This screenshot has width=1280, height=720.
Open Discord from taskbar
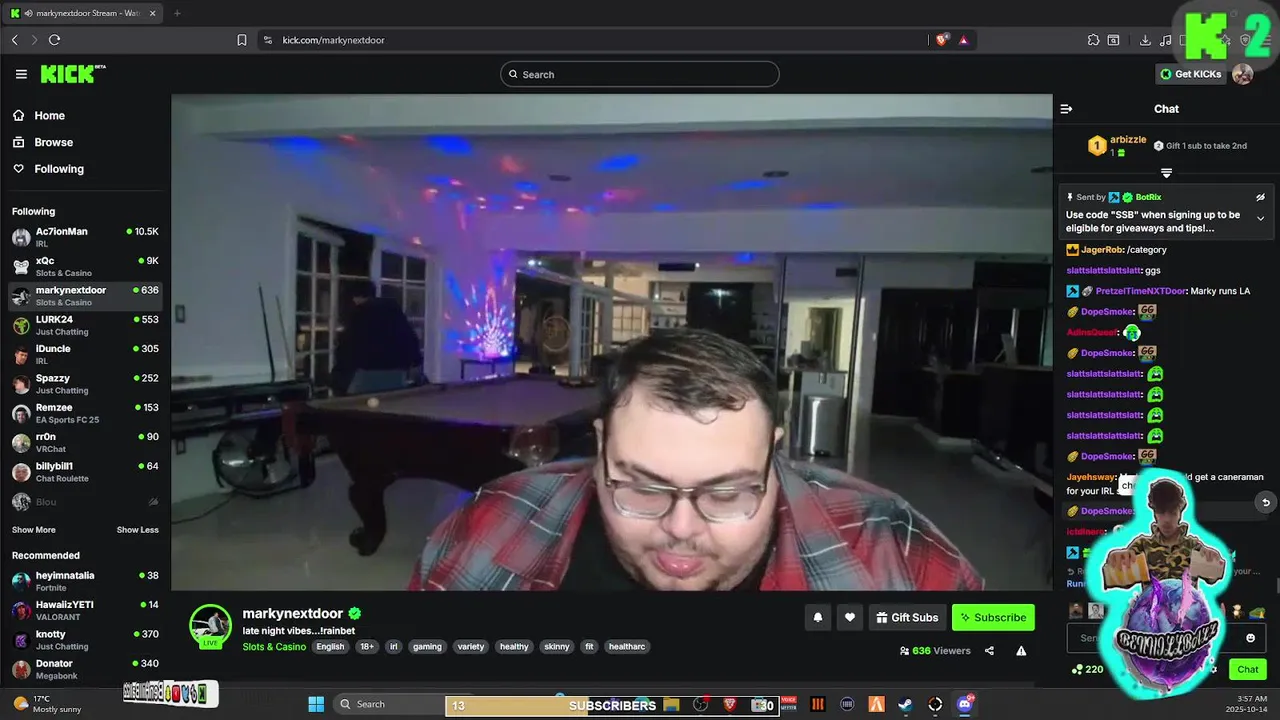pyautogui.click(x=965, y=704)
